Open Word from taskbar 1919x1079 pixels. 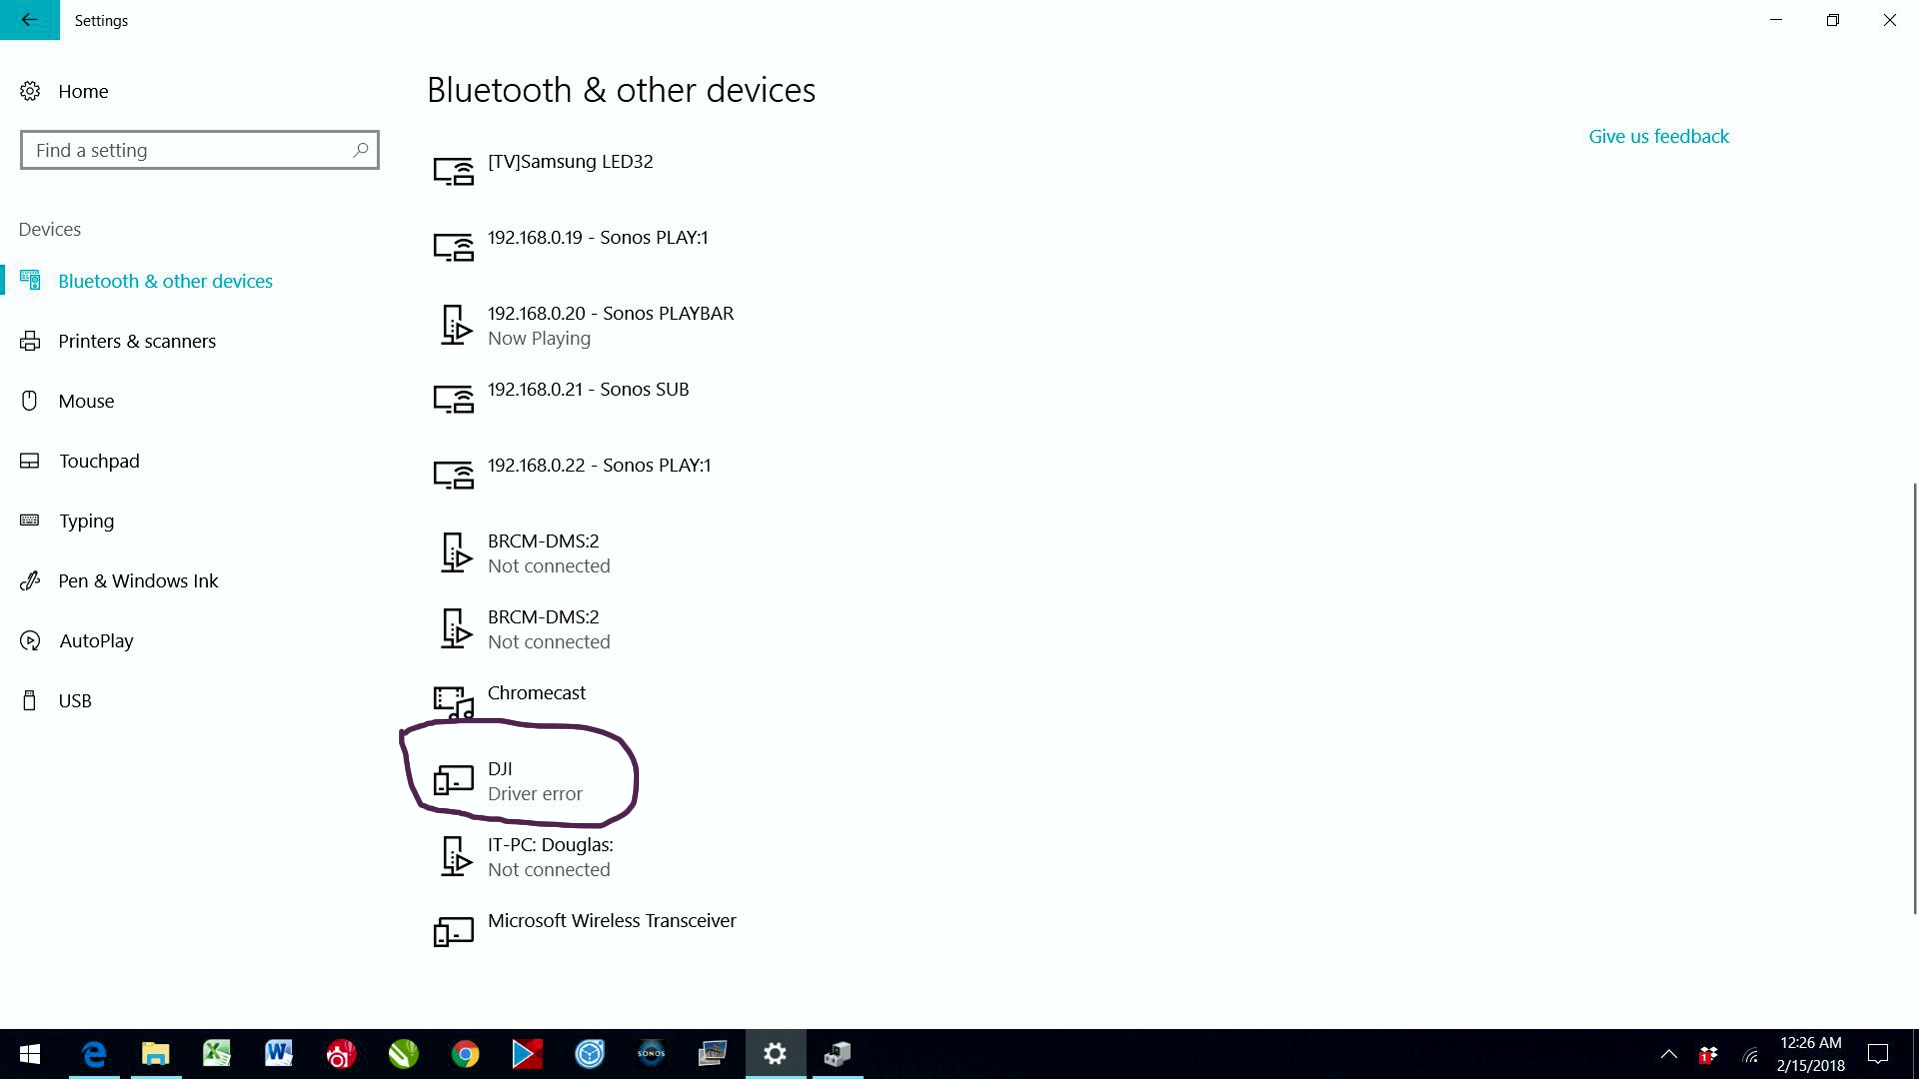tap(279, 1054)
